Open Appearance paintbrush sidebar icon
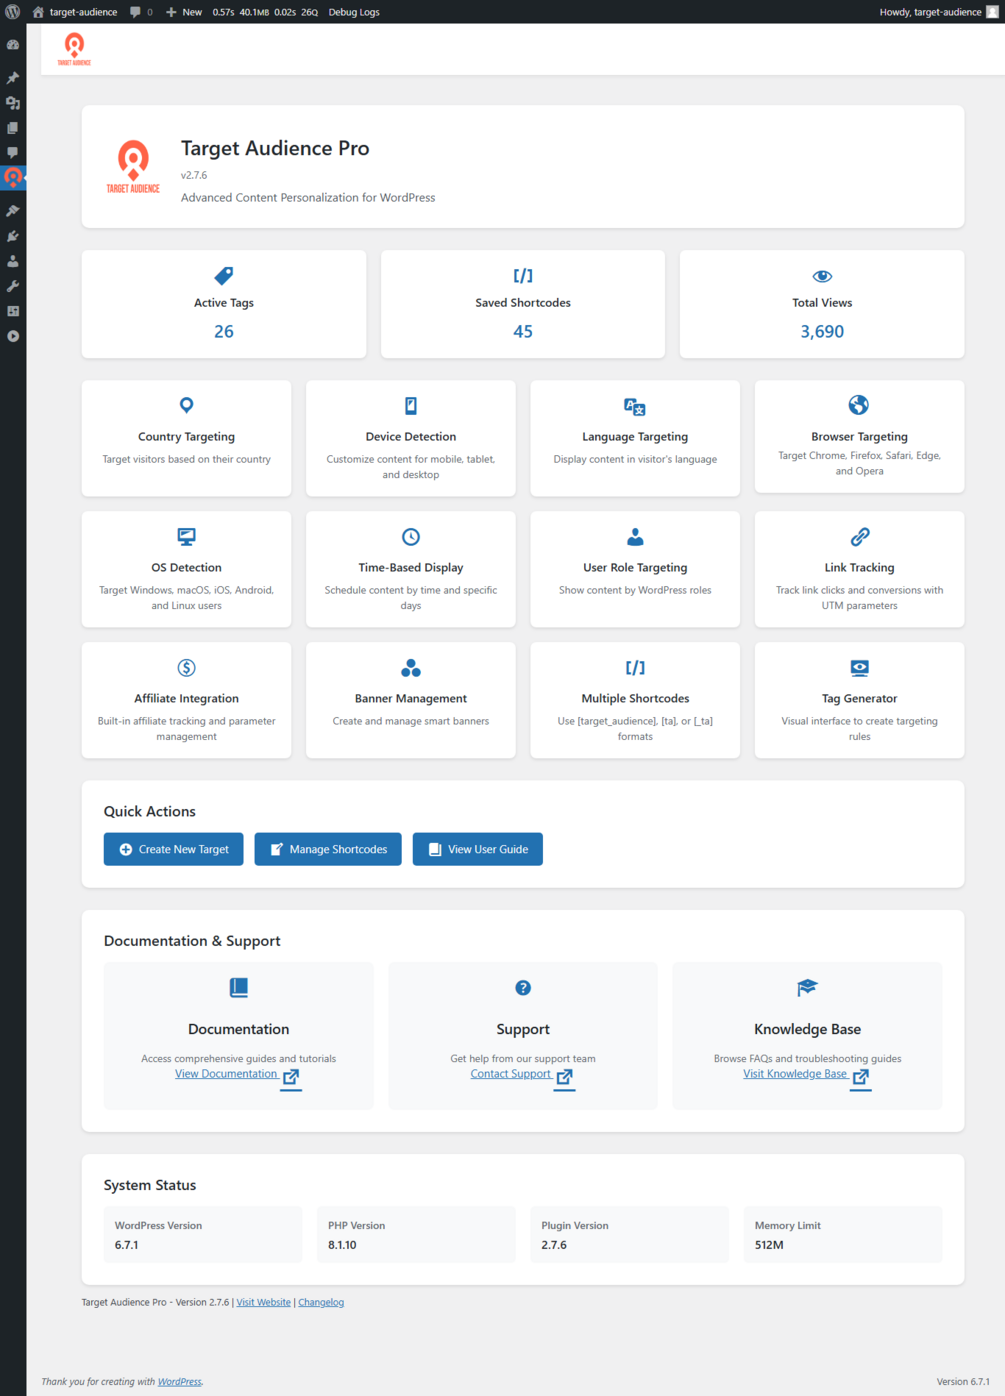Viewport: 1005px width, 1396px height. [13, 211]
